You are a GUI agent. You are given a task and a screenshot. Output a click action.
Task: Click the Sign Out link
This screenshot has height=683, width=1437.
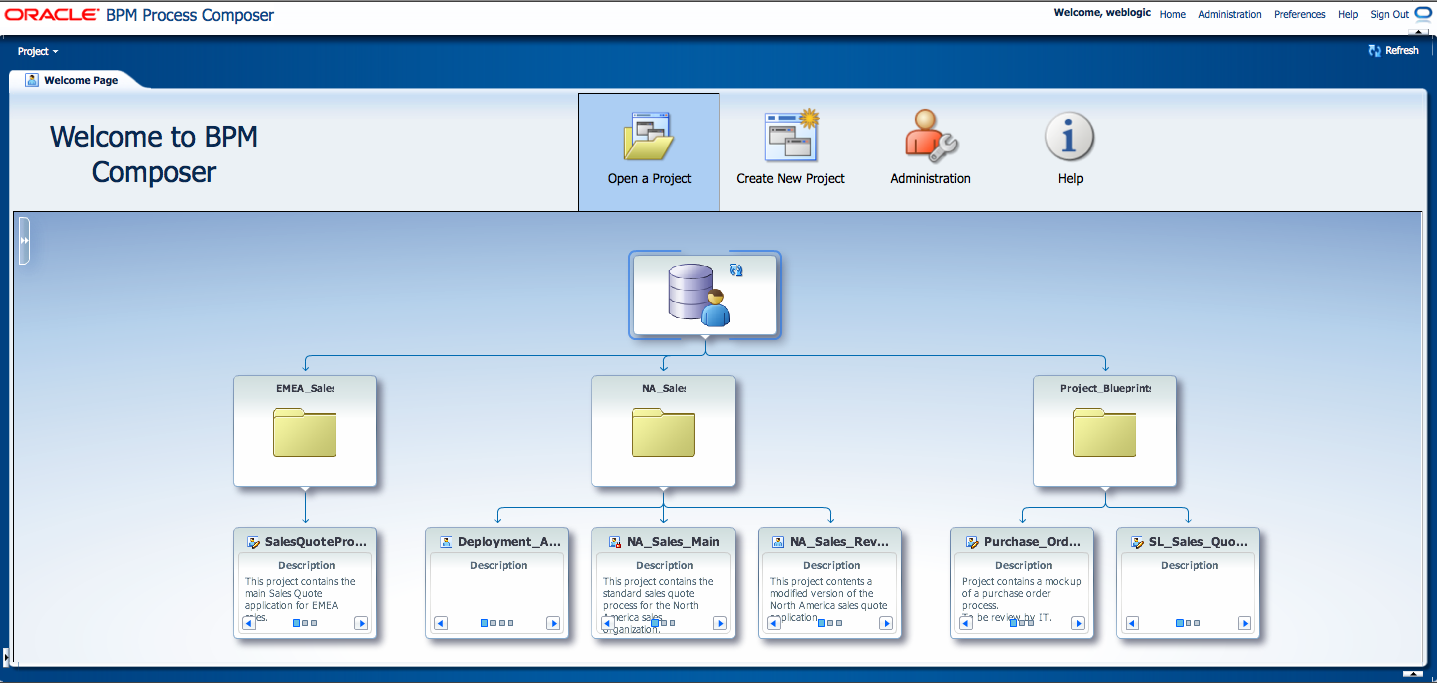[x=1389, y=14]
